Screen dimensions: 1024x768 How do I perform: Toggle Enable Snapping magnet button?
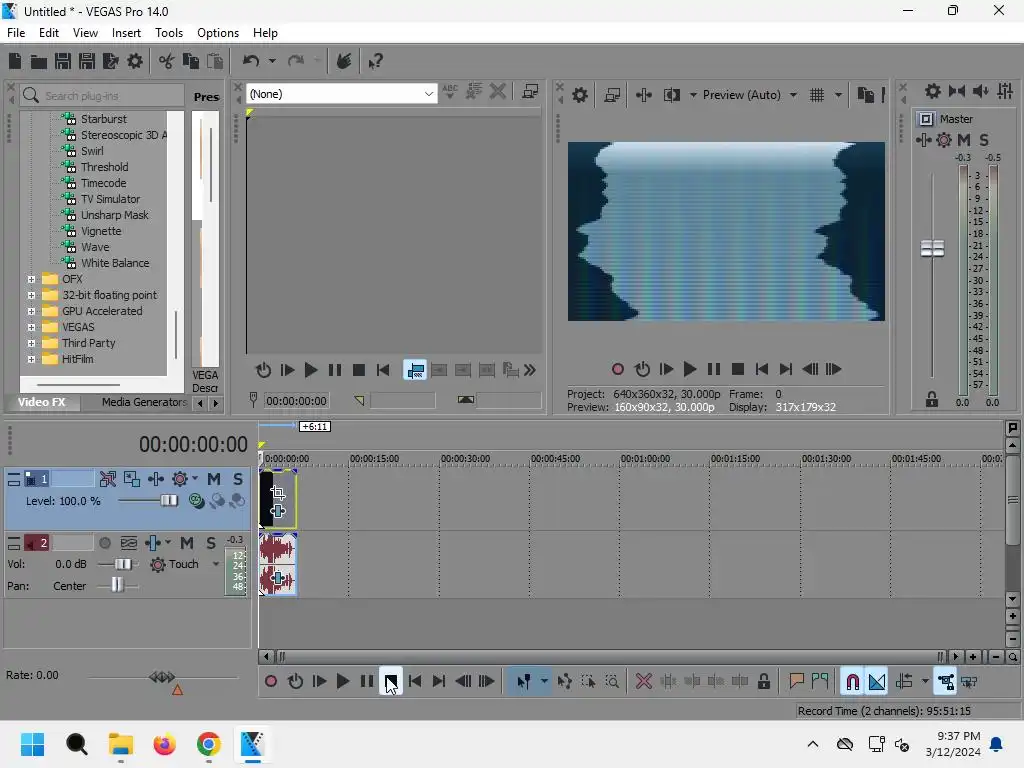(x=852, y=682)
